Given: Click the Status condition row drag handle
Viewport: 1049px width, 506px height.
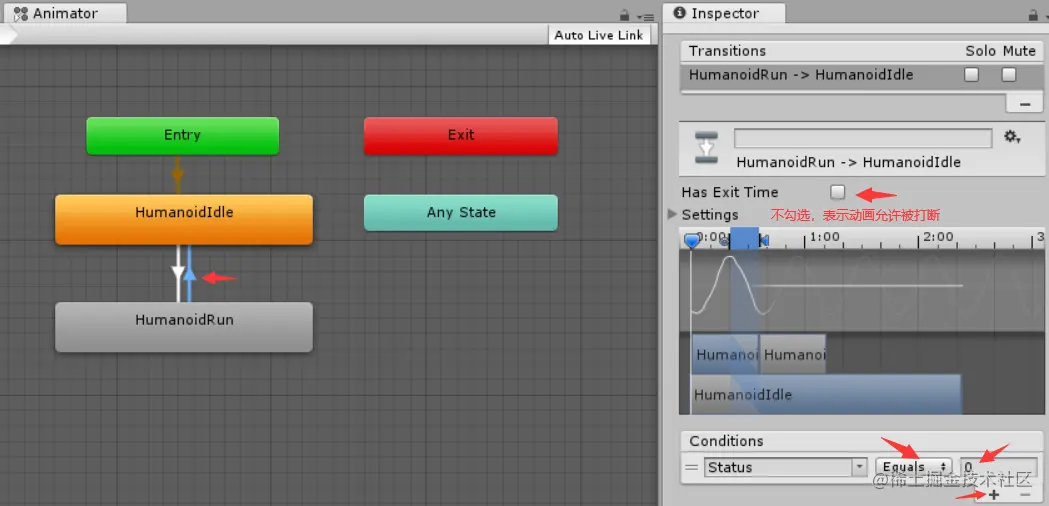Looking at the screenshot, I should [x=692, y=467].
